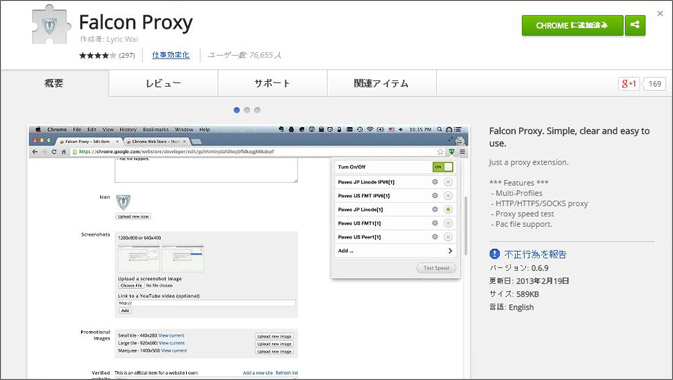Image resolution: width=673 pixels, height=380 pixels.
Task: Click the chrome.google.com address bar
Action: click(258, 152)
